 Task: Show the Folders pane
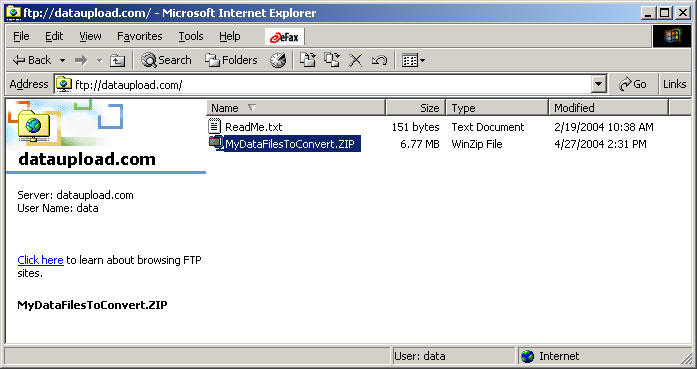[231, 60]
